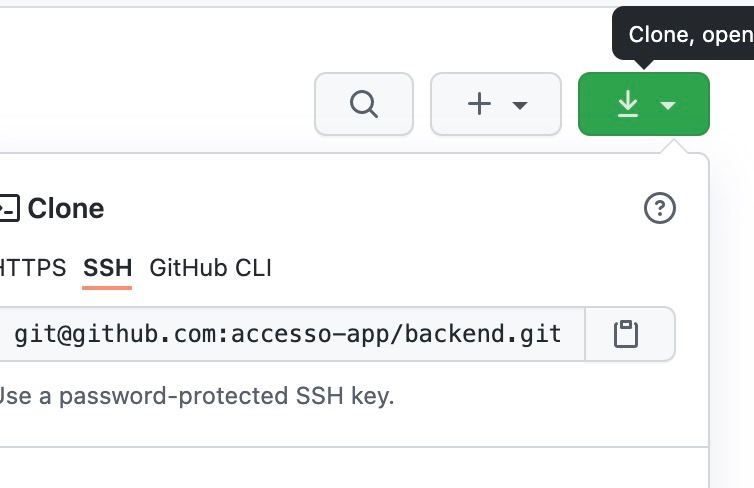Viewport: 754px width, 488px height.
Task: Click the "Clone, open" tooltip bubble
Action: (x=688, y=35)
